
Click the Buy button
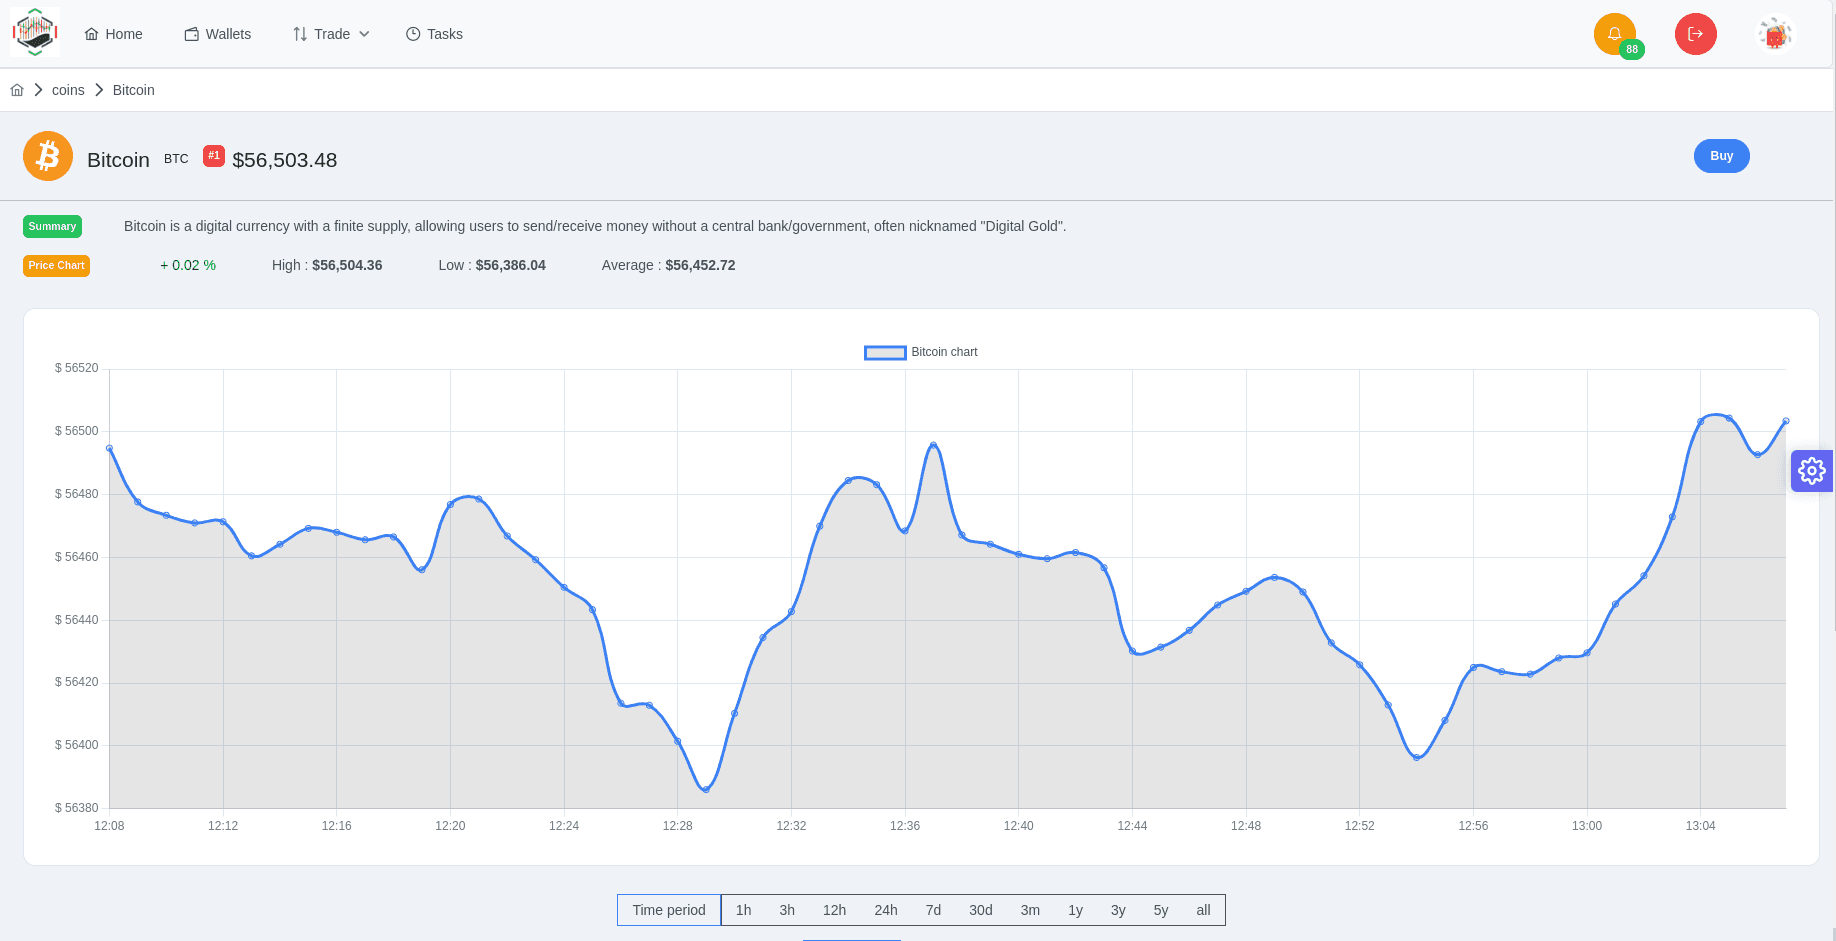click(1721, 156)
